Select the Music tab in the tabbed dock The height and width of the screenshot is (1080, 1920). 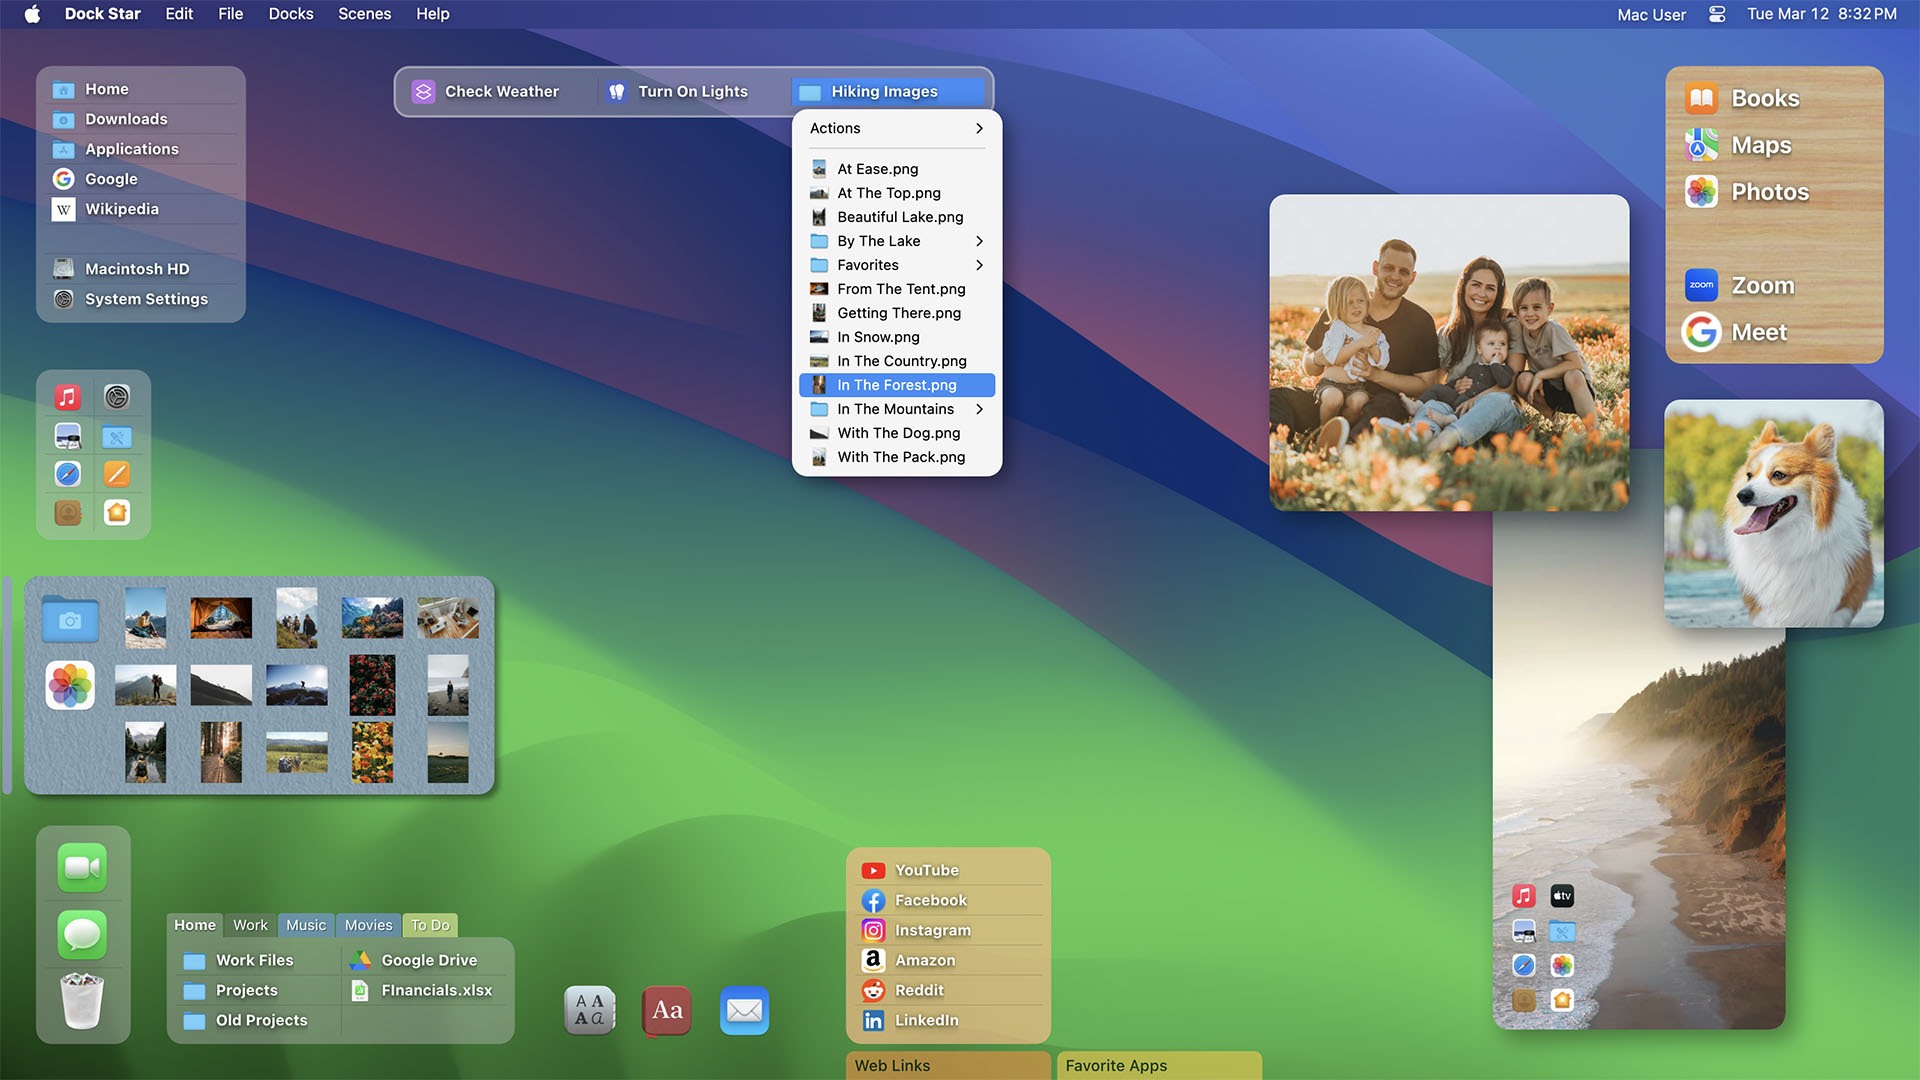point(306,925)
